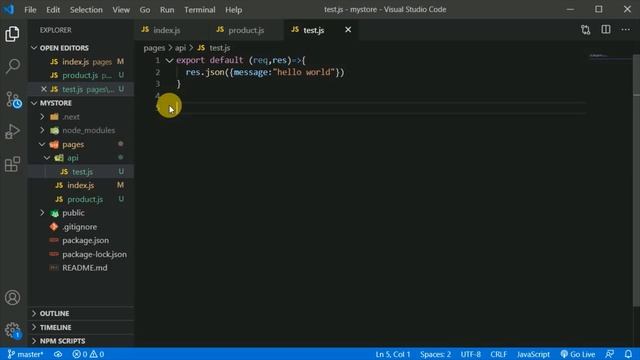This screenshot has height=360, width=640.
Task: Expand the public folder
Action: click(42, 213)
